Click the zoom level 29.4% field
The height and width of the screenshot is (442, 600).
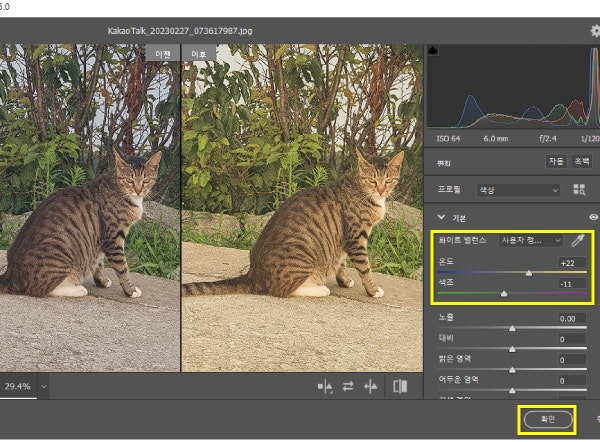[18, 387]
